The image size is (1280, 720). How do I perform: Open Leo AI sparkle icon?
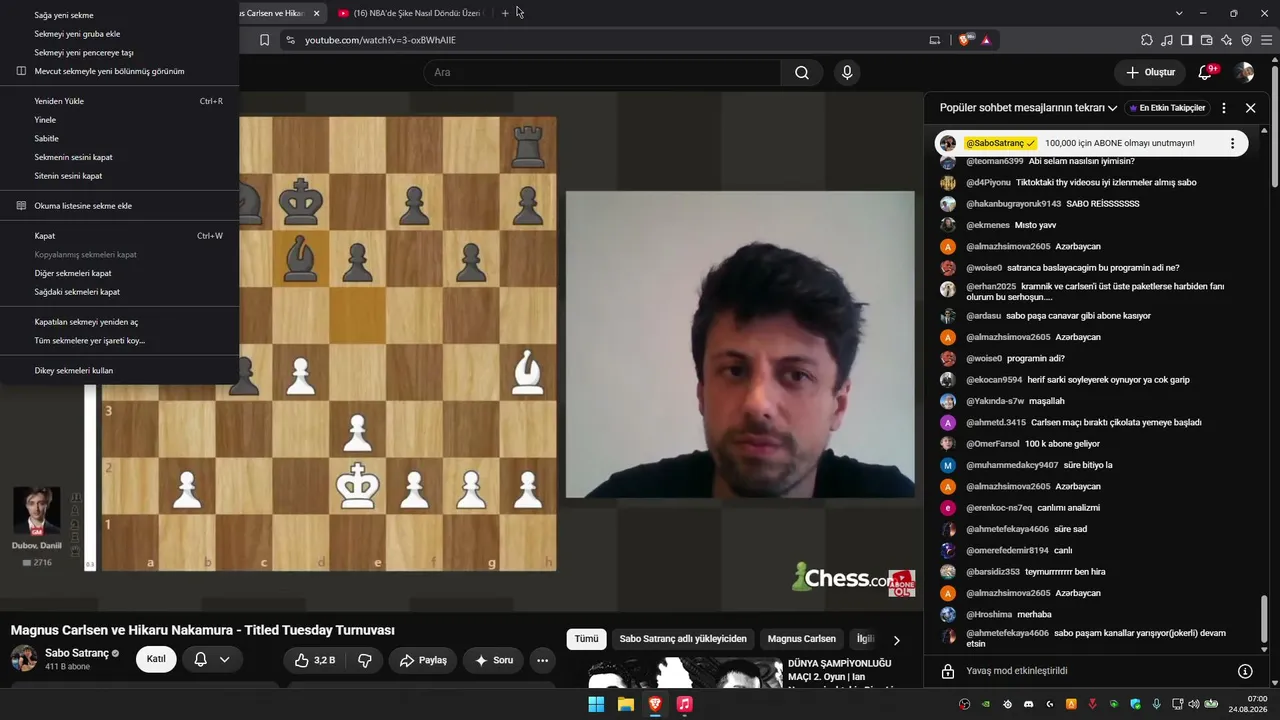[x=1226, y=40]
